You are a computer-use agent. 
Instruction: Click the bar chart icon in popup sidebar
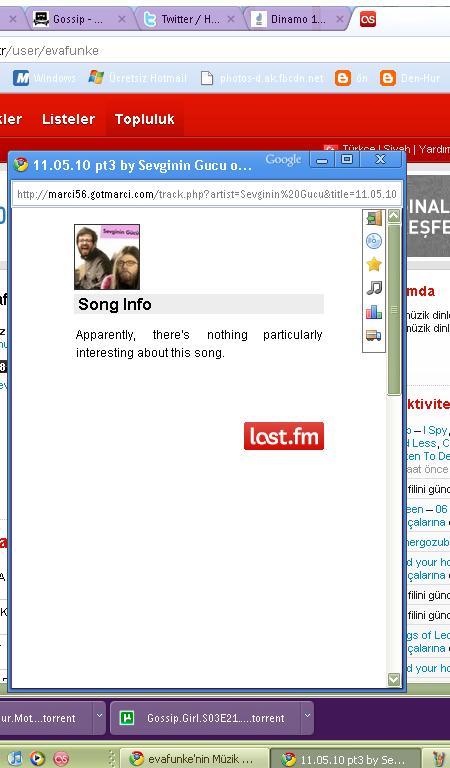point(374,312)
